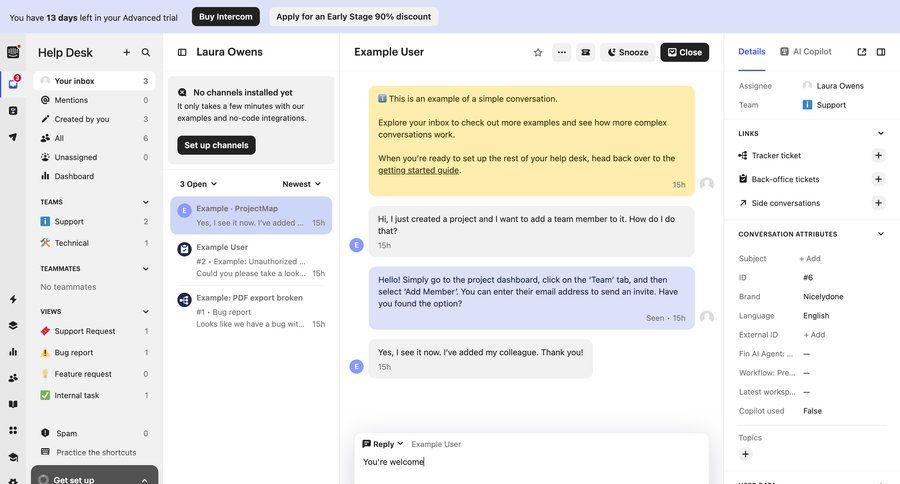The image size is (900, 484).
Task: Open the Feature request view
Action: click(x=94, y=374)
